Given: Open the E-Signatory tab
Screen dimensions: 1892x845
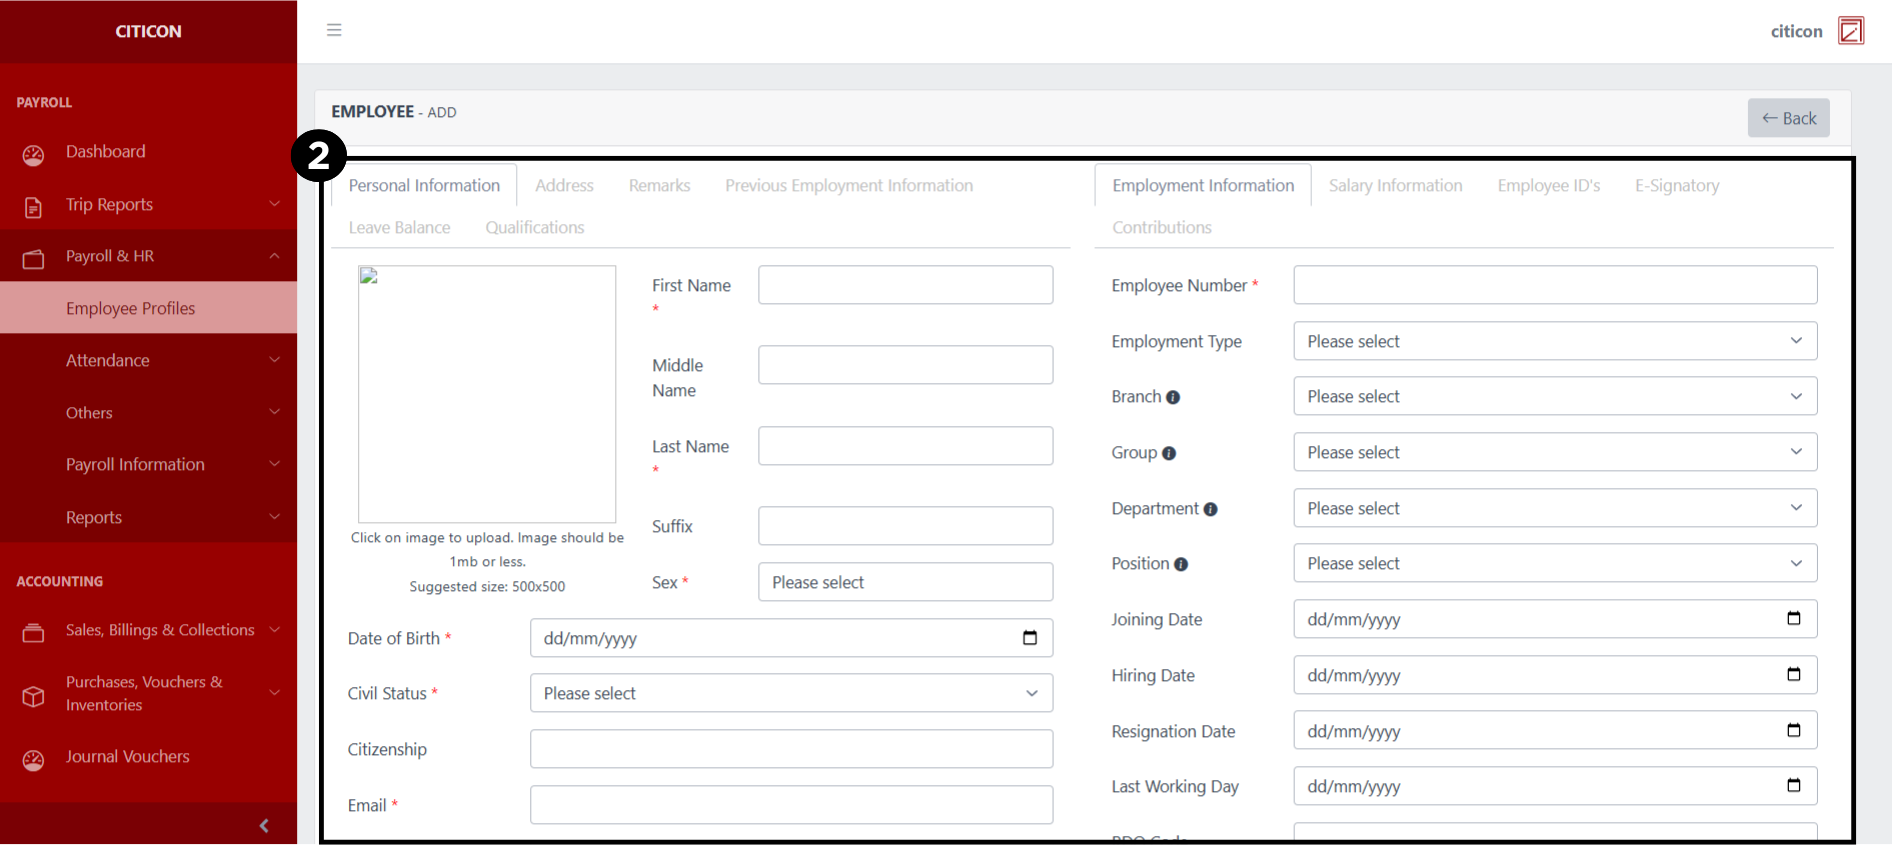Looking at the screenshot, I should pos(1677,186).
